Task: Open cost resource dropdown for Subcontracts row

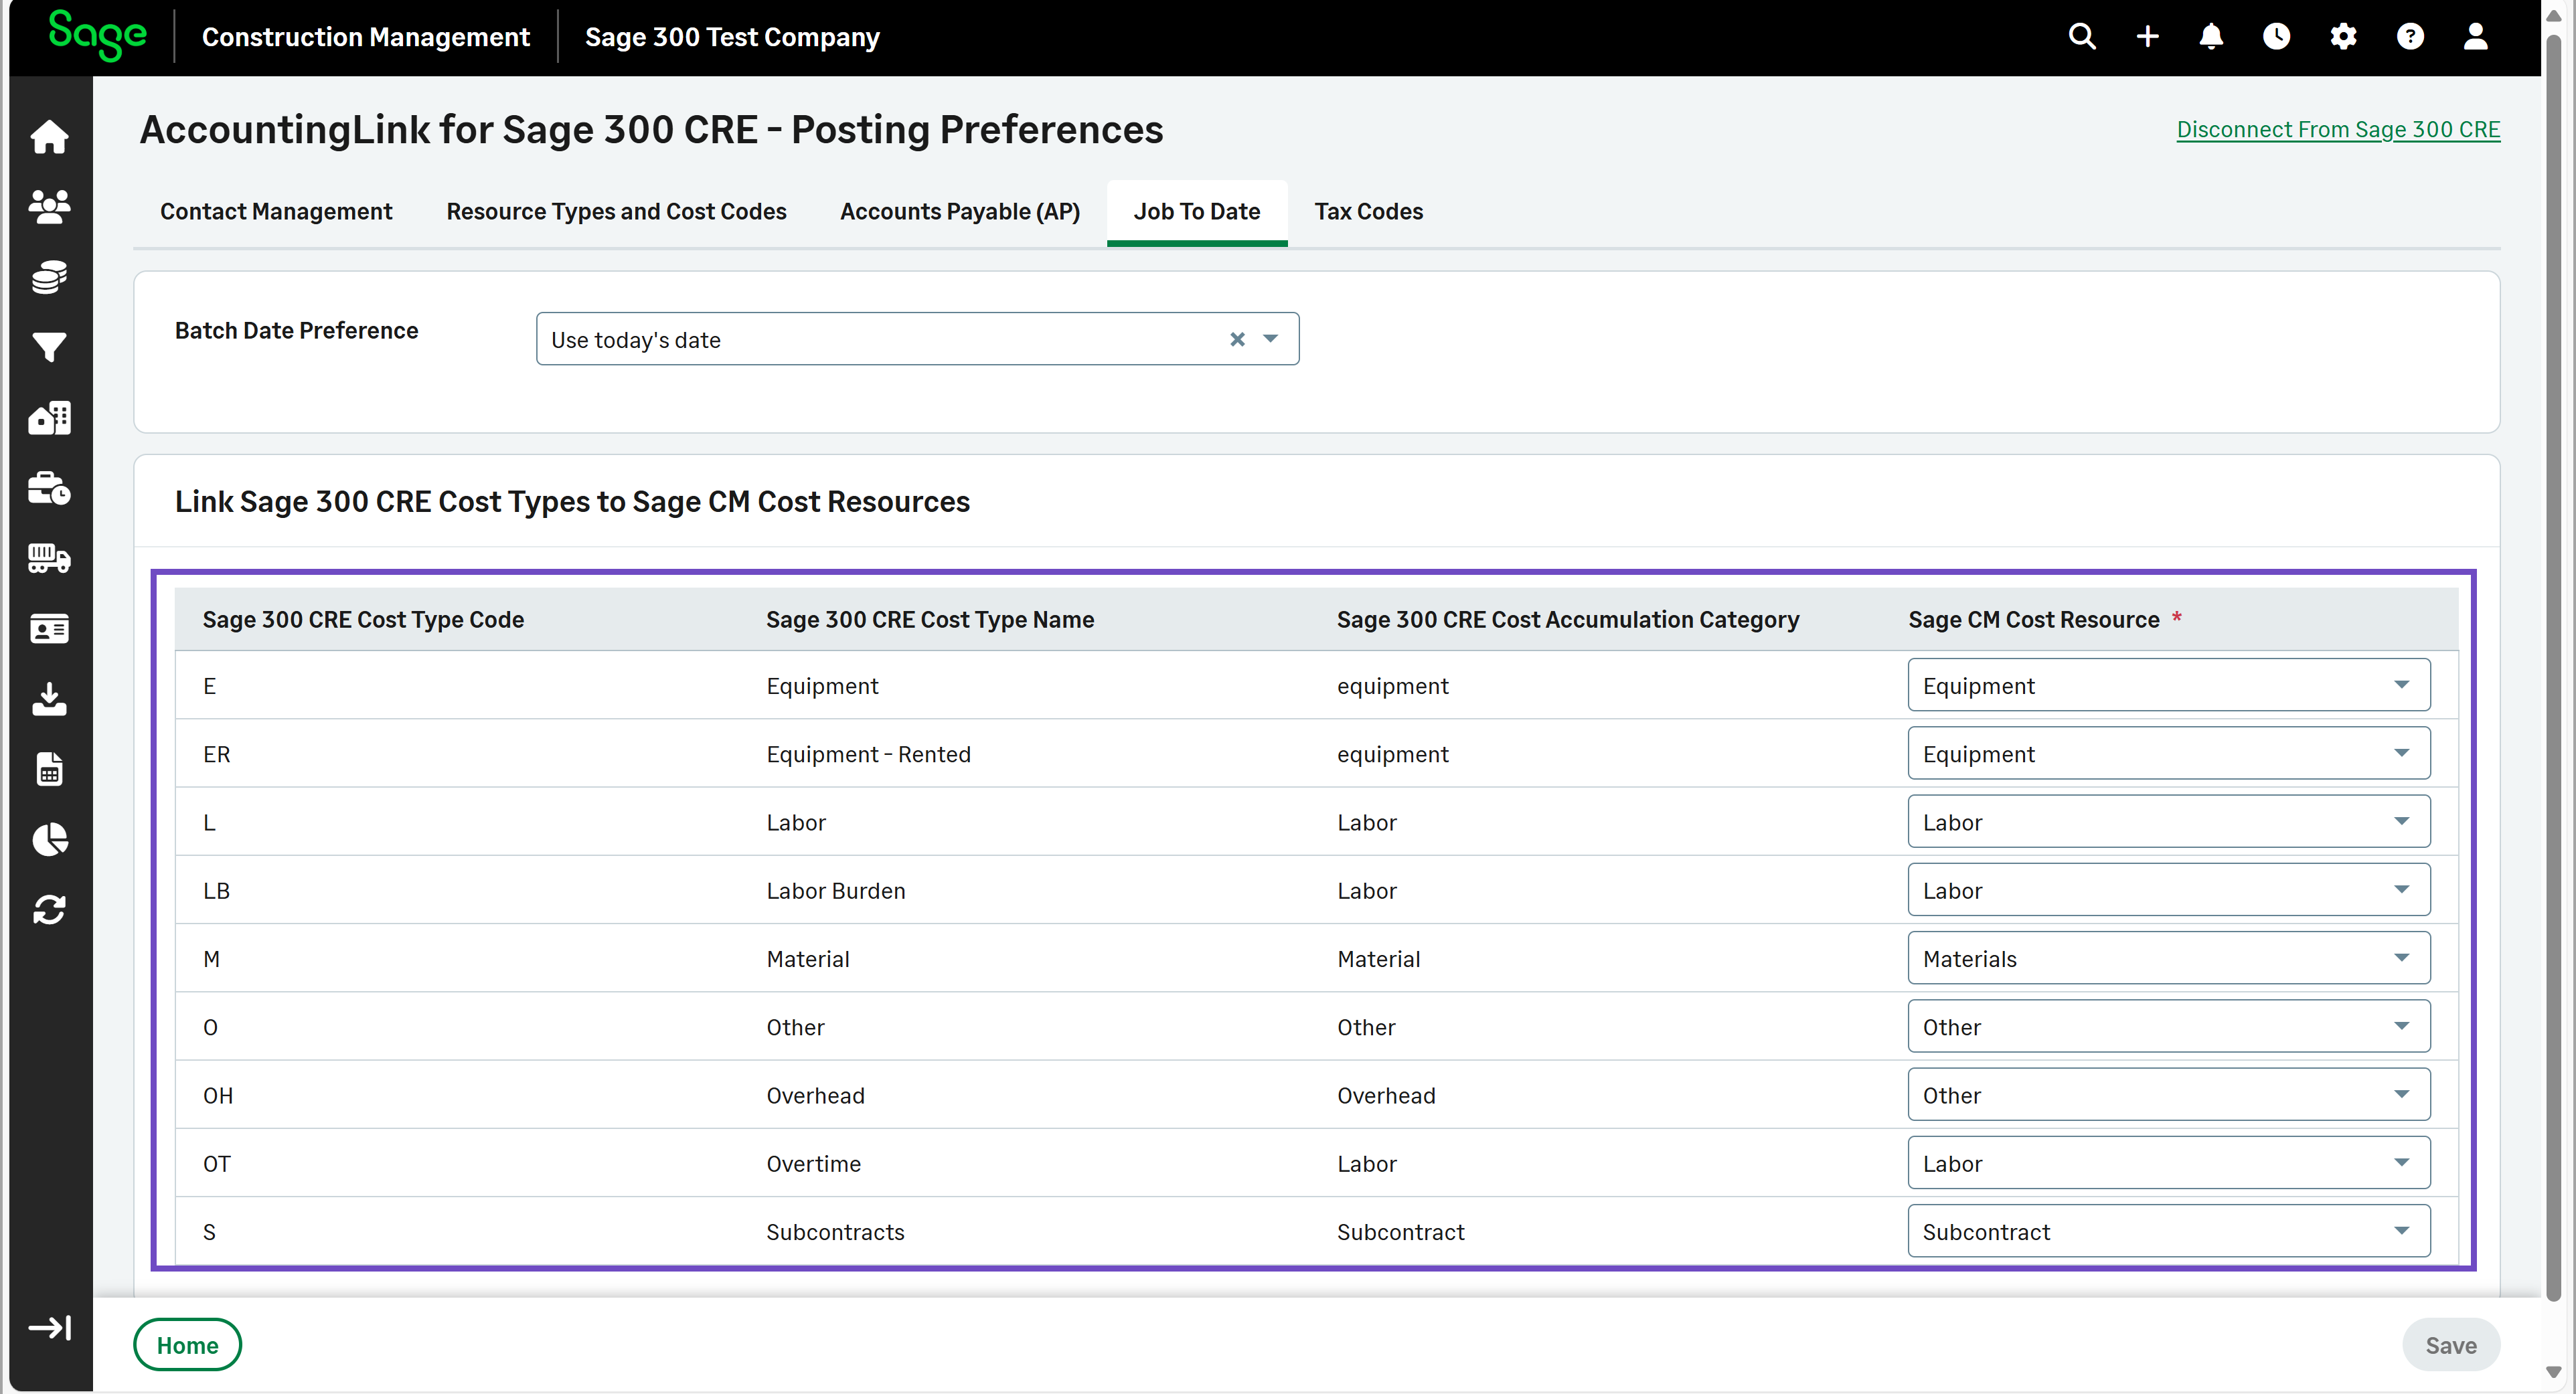Action: coord(2168,1231)
